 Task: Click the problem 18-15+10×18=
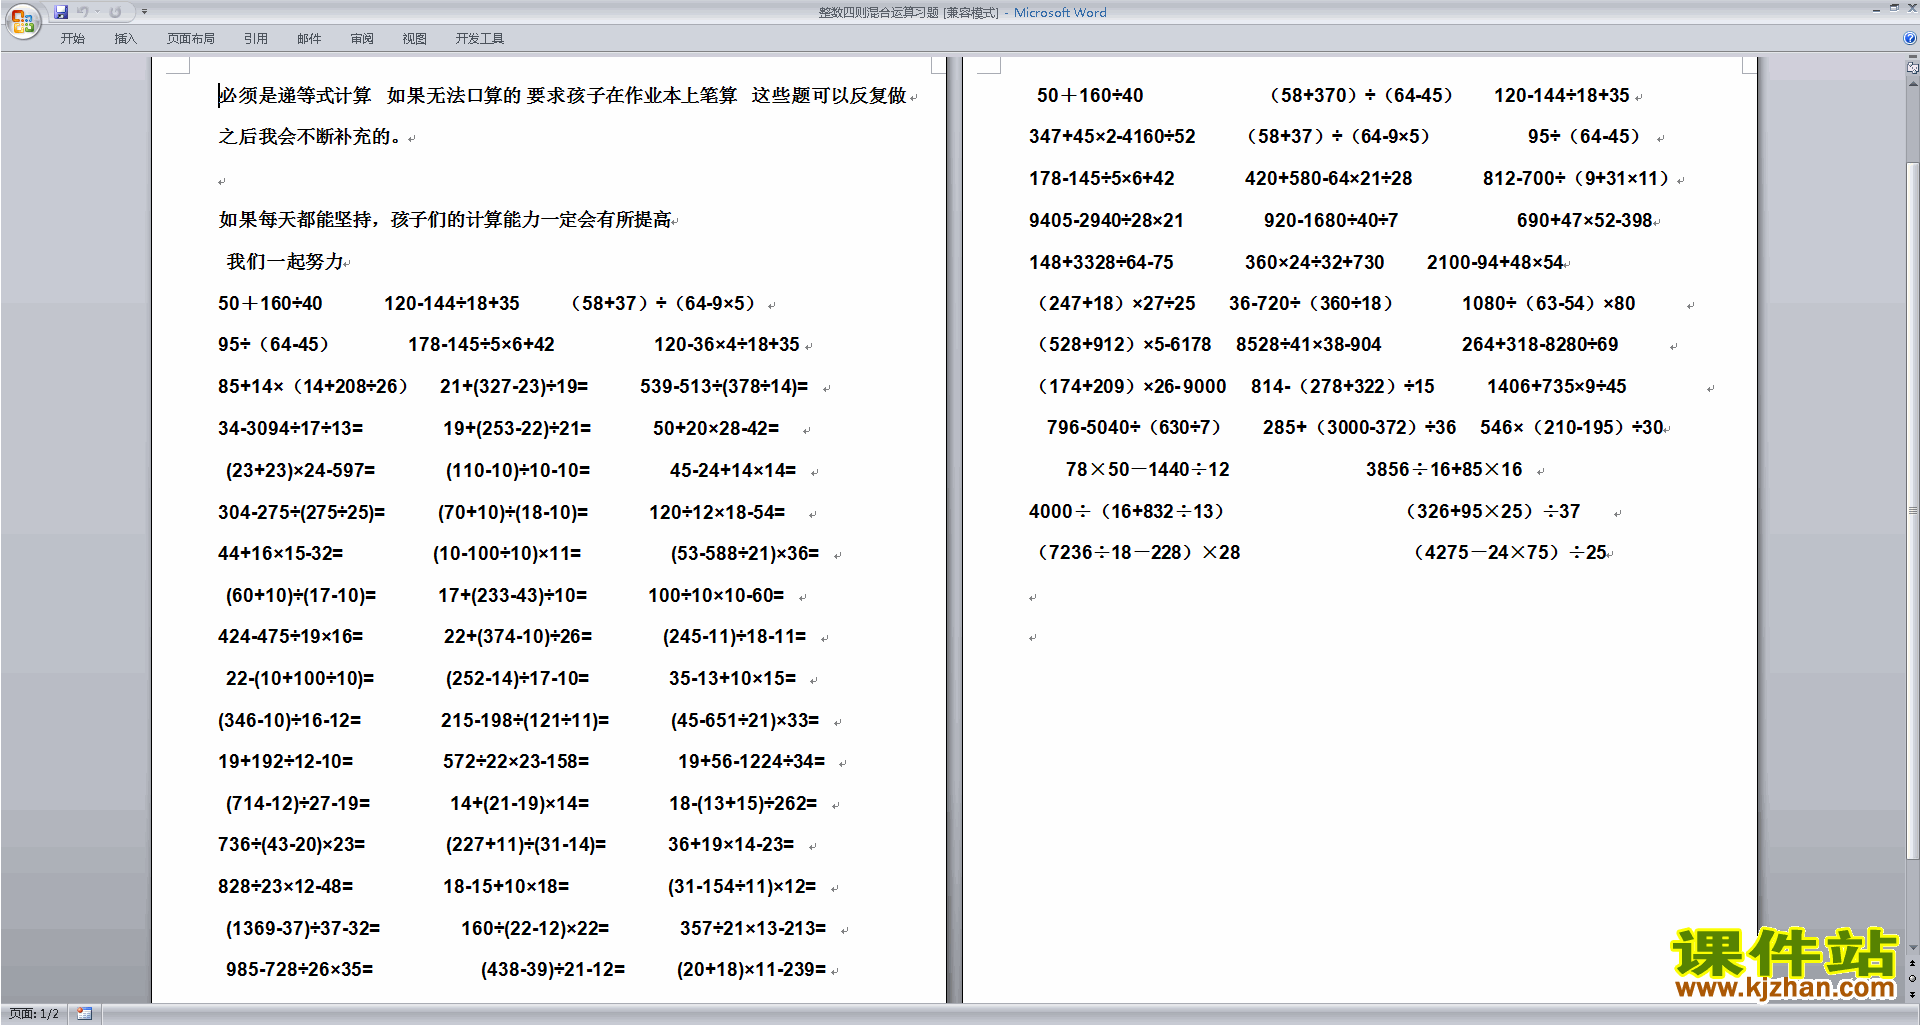(506, 886)
